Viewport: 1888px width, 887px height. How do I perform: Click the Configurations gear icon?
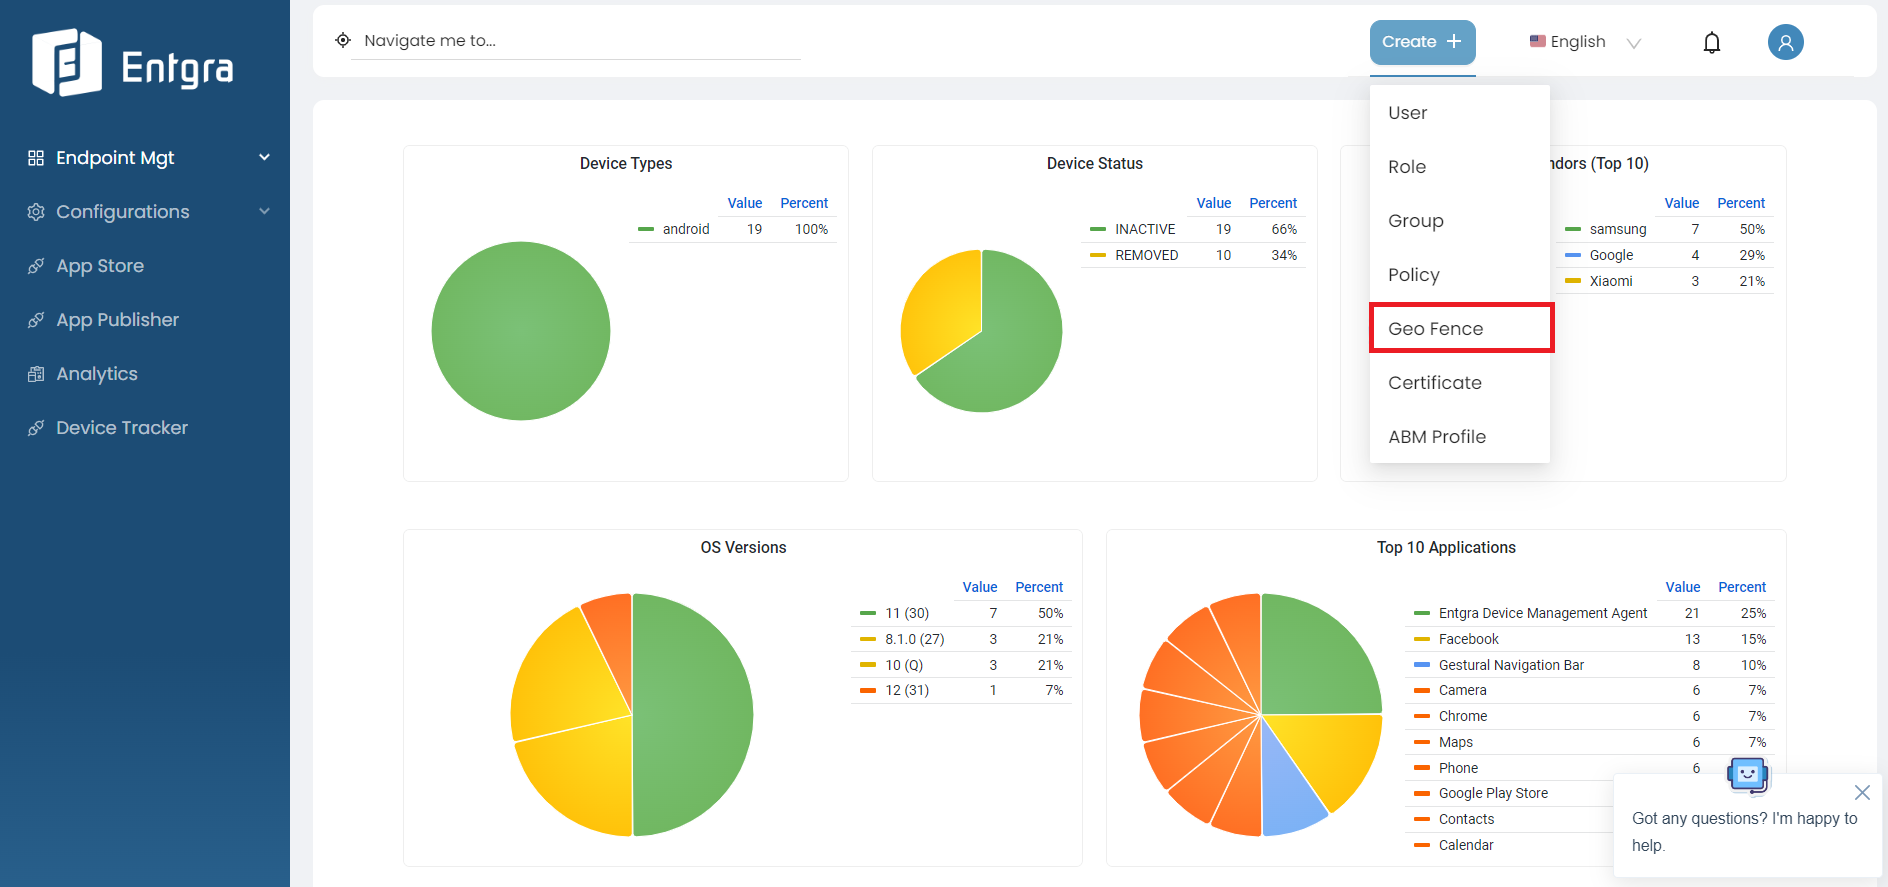(x=36, y=212)
